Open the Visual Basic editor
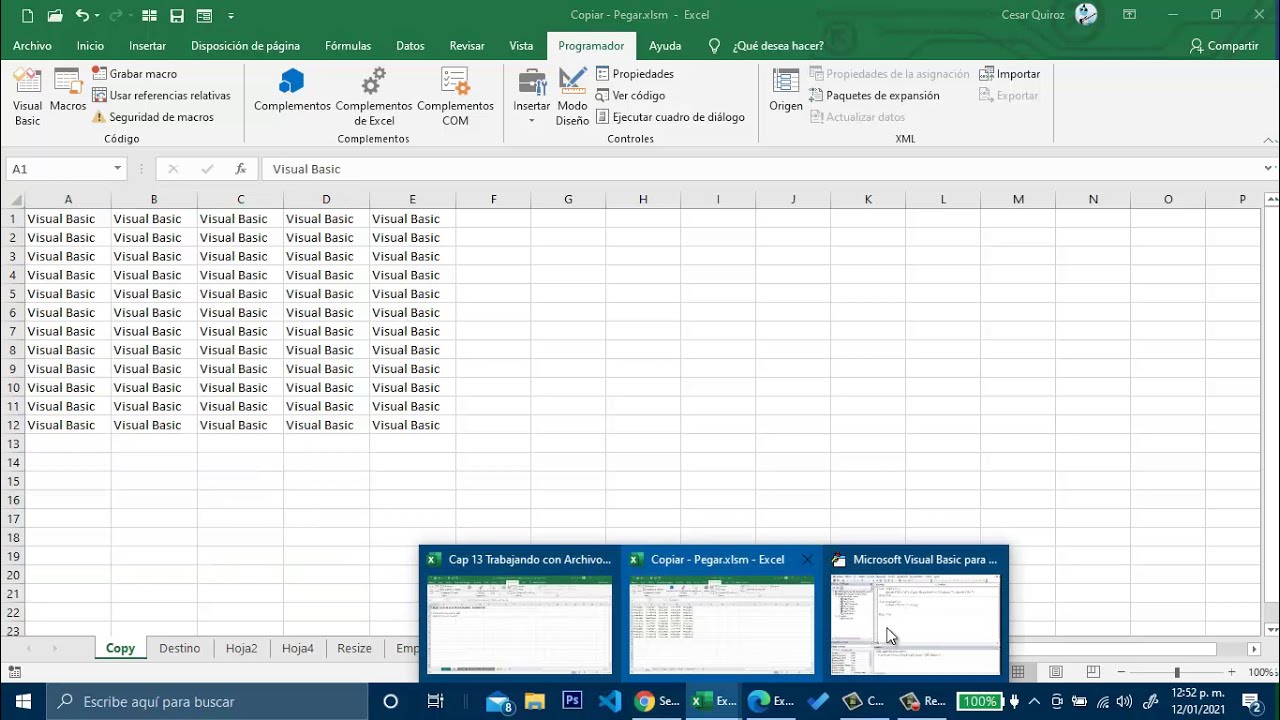 [x=27, y=97]
